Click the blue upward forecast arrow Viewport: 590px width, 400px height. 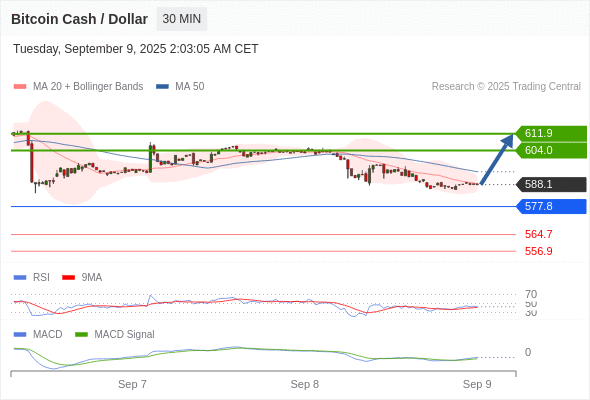tap(497, 159)
